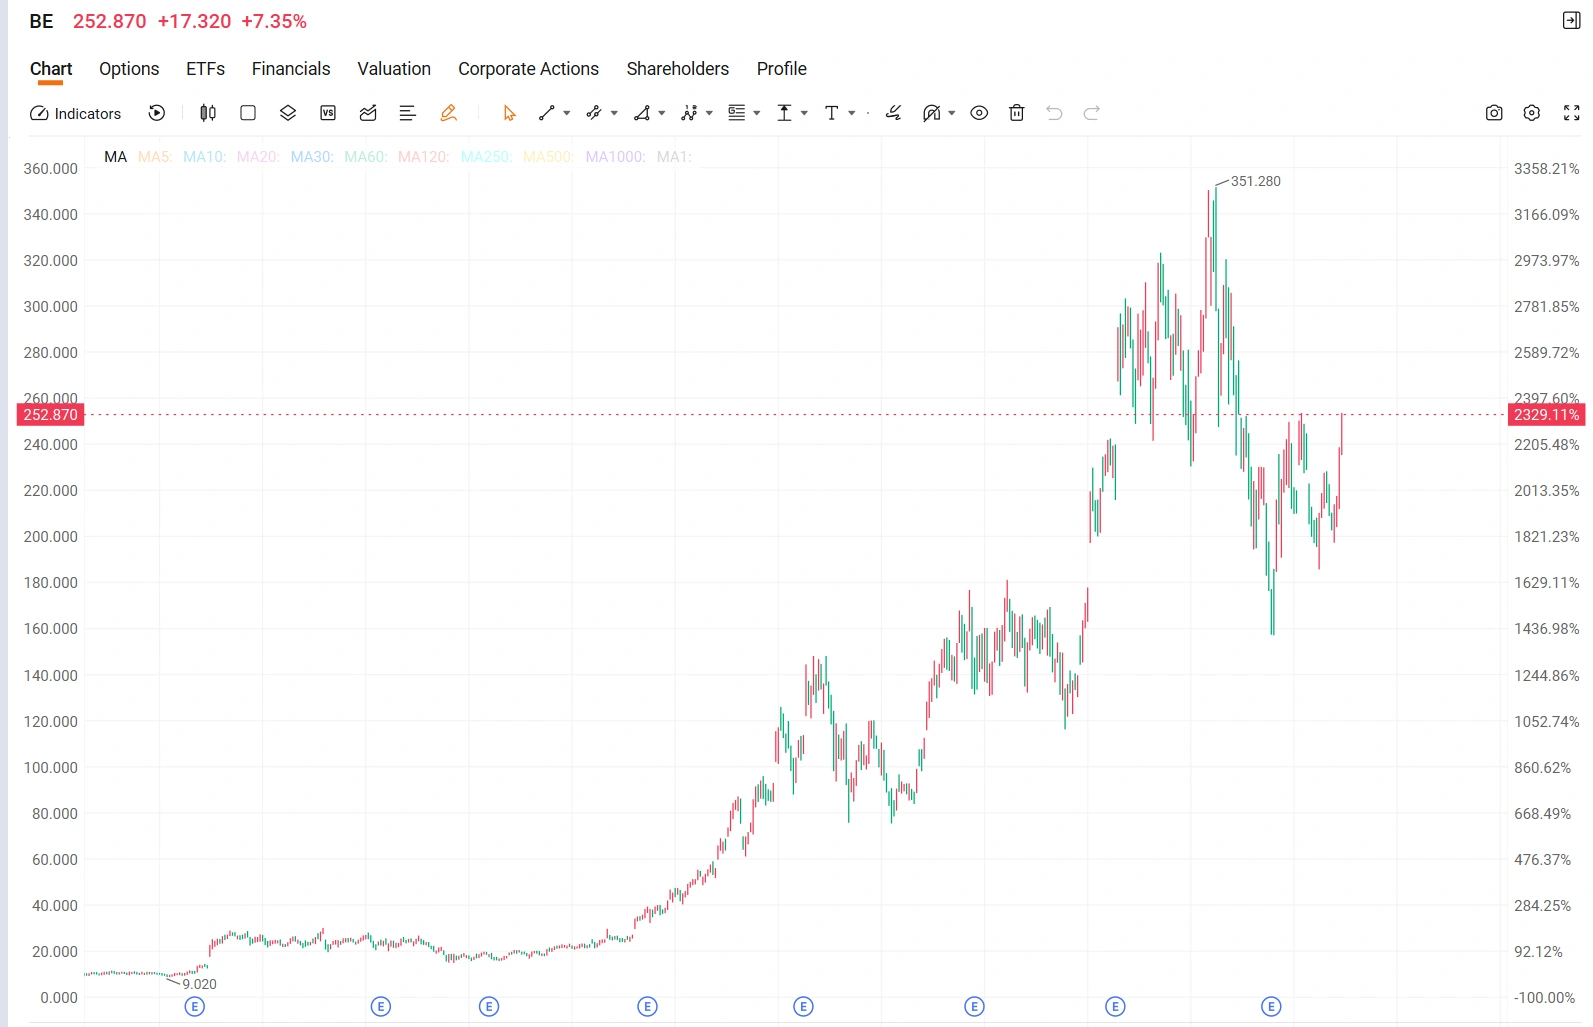Select the wave pattern points tool
1593x1027 pixels.
689,113
